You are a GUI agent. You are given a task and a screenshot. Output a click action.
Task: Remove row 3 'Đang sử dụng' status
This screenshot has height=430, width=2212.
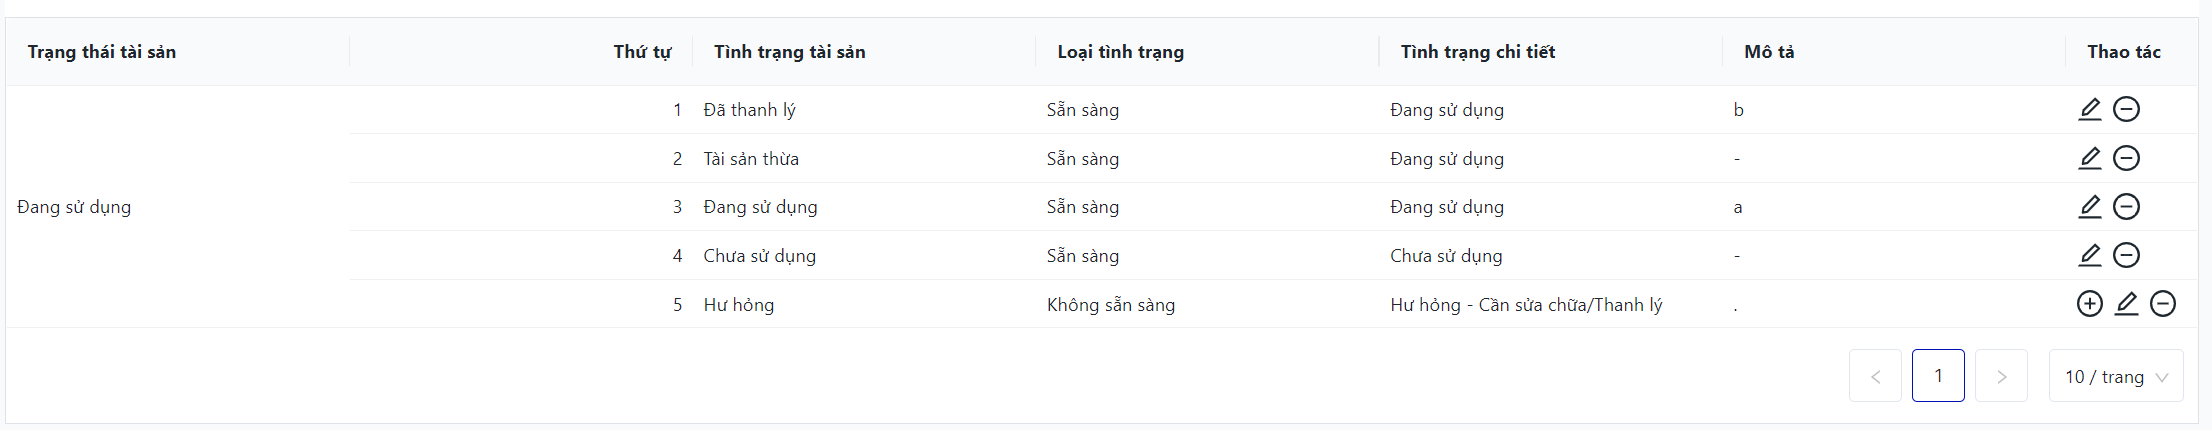click(x=2126, y=207)
